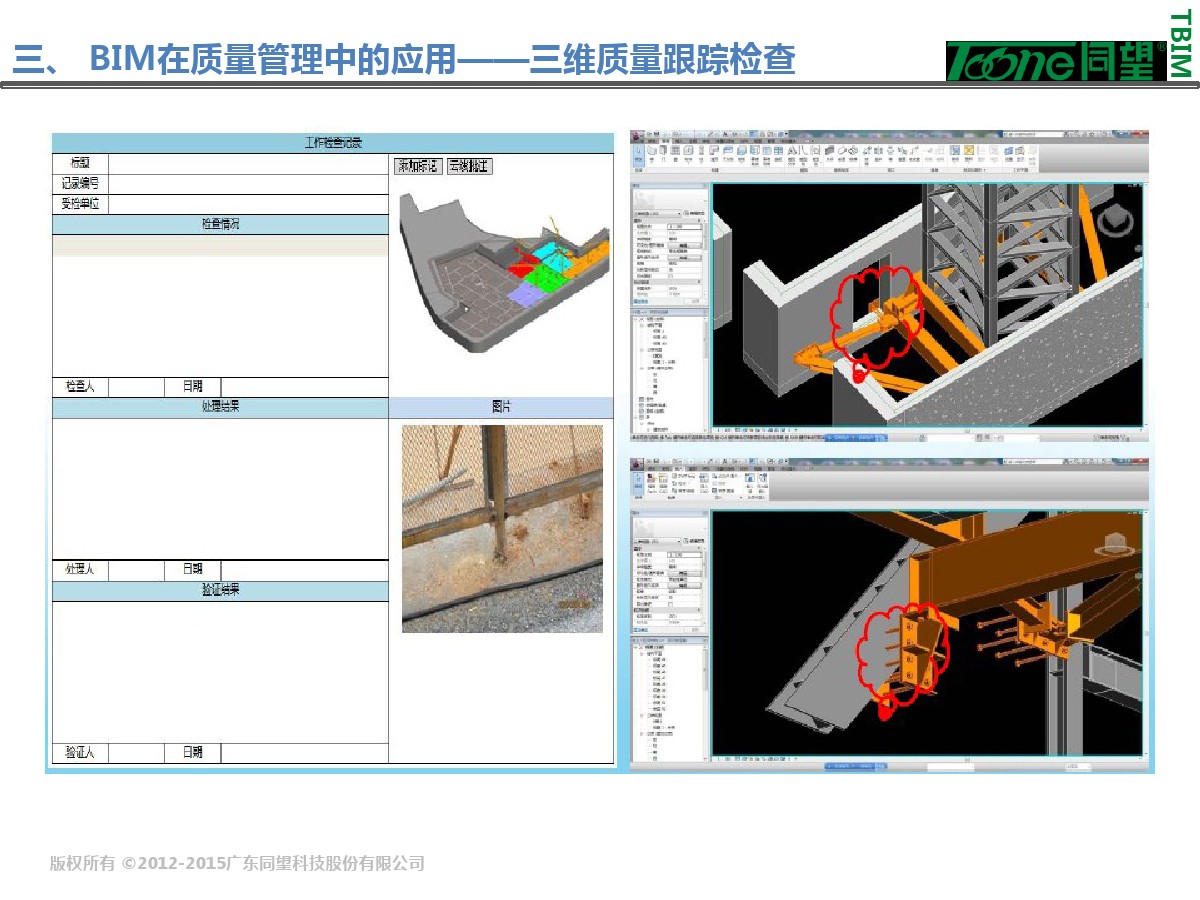The image size is (1200, 900).
Task: Click the 受检单位 input field
Action: pos(248,204)
